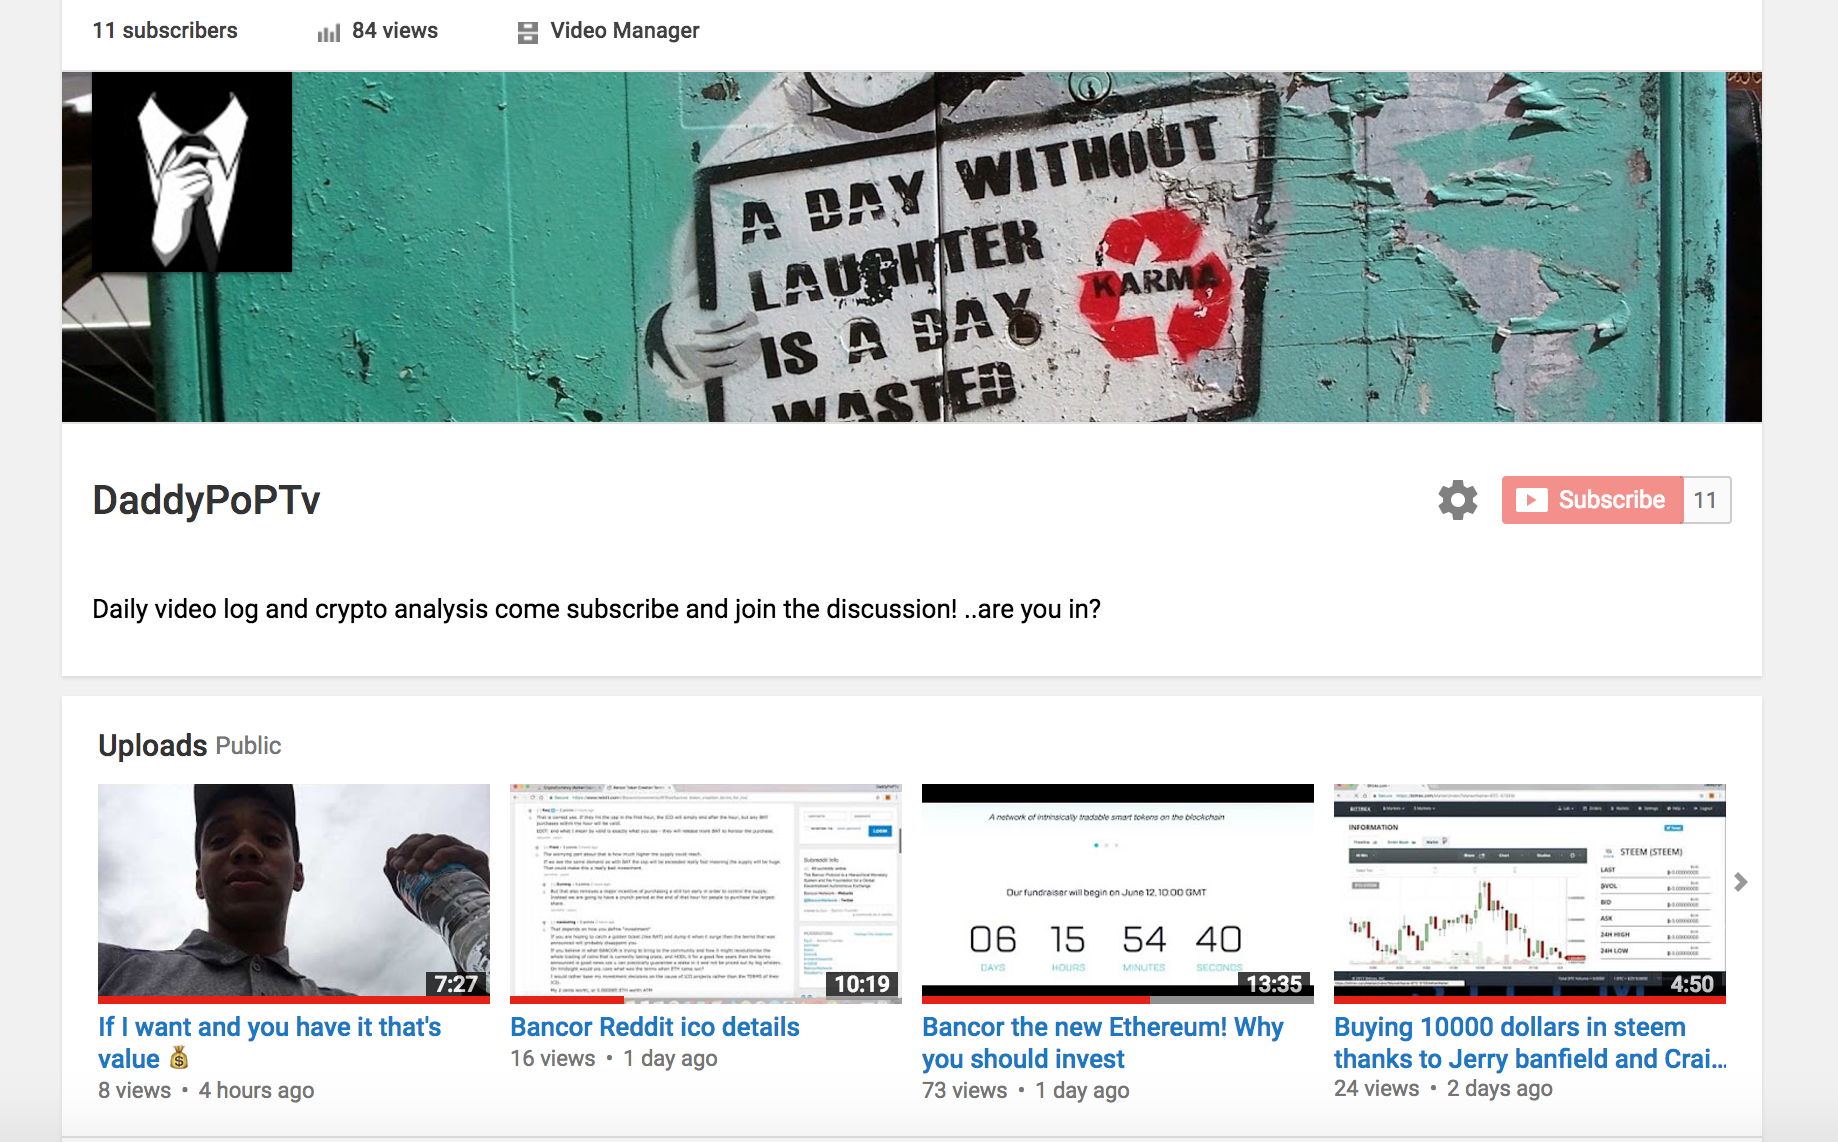Viewport: 1838px width, 1142px height.
Task: Open Video Manager
Action: pyautogui.click(x=625, y=31)
